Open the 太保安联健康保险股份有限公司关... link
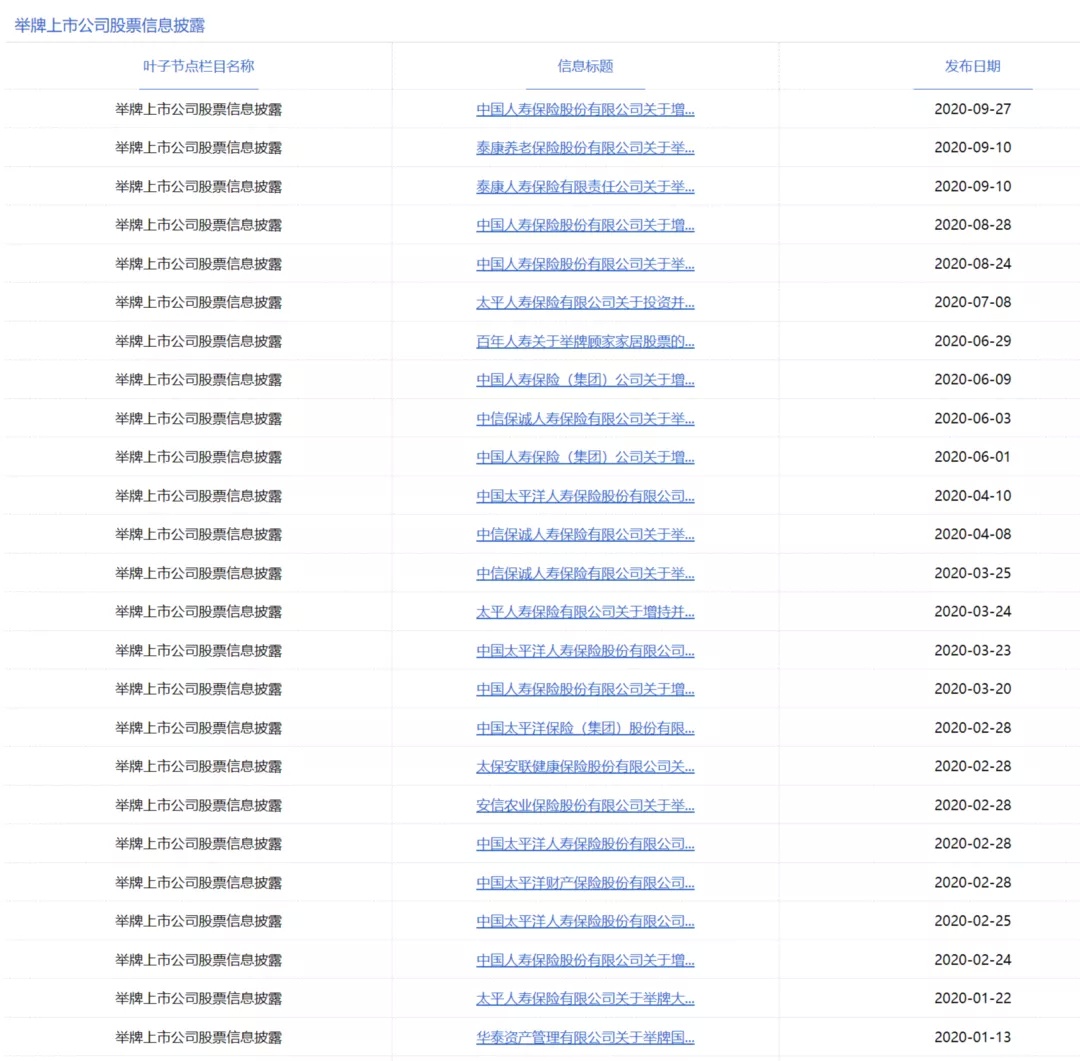 tap(585, 766)
